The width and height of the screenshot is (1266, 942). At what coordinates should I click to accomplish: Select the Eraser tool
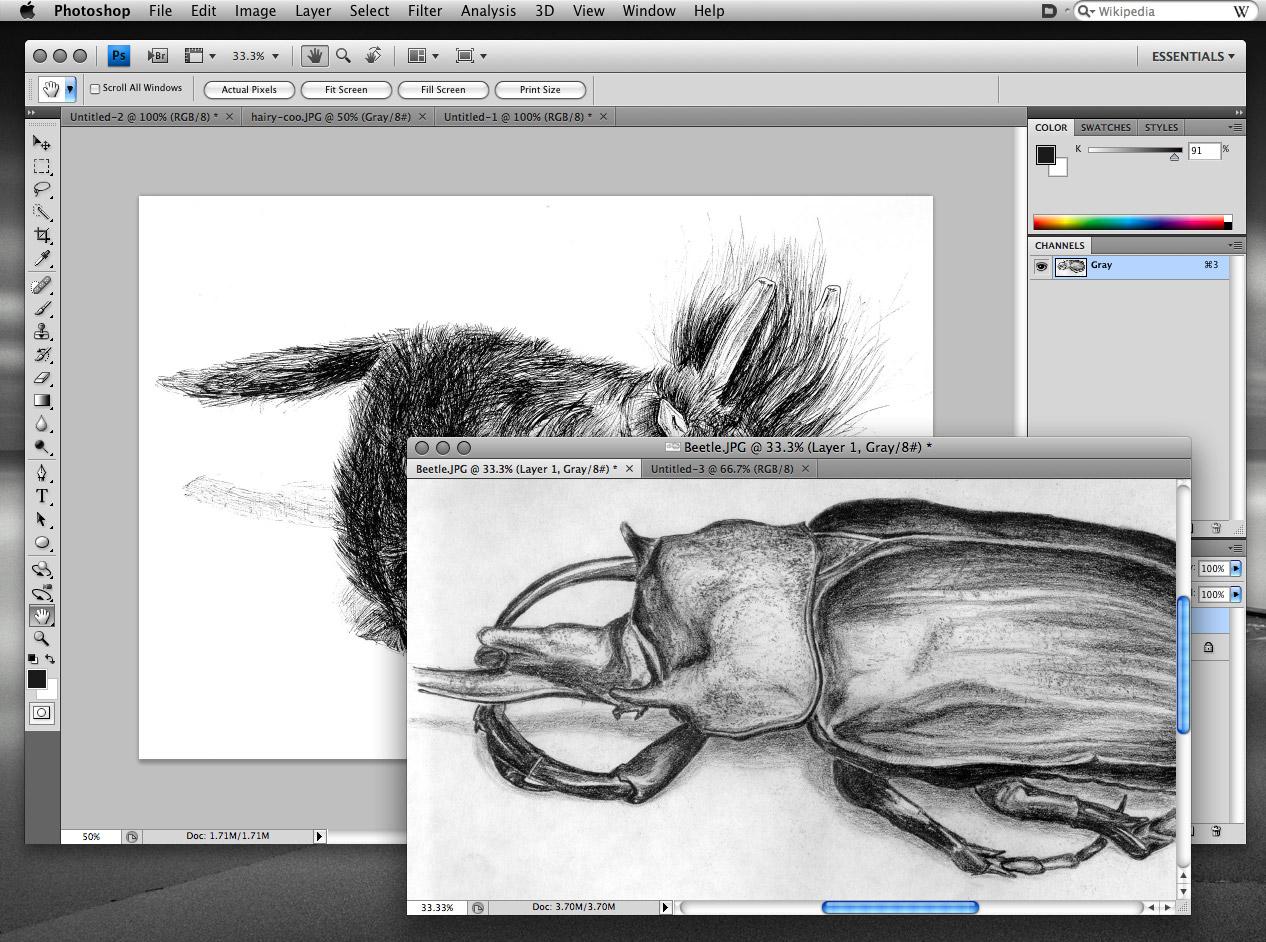click(42, 378)
